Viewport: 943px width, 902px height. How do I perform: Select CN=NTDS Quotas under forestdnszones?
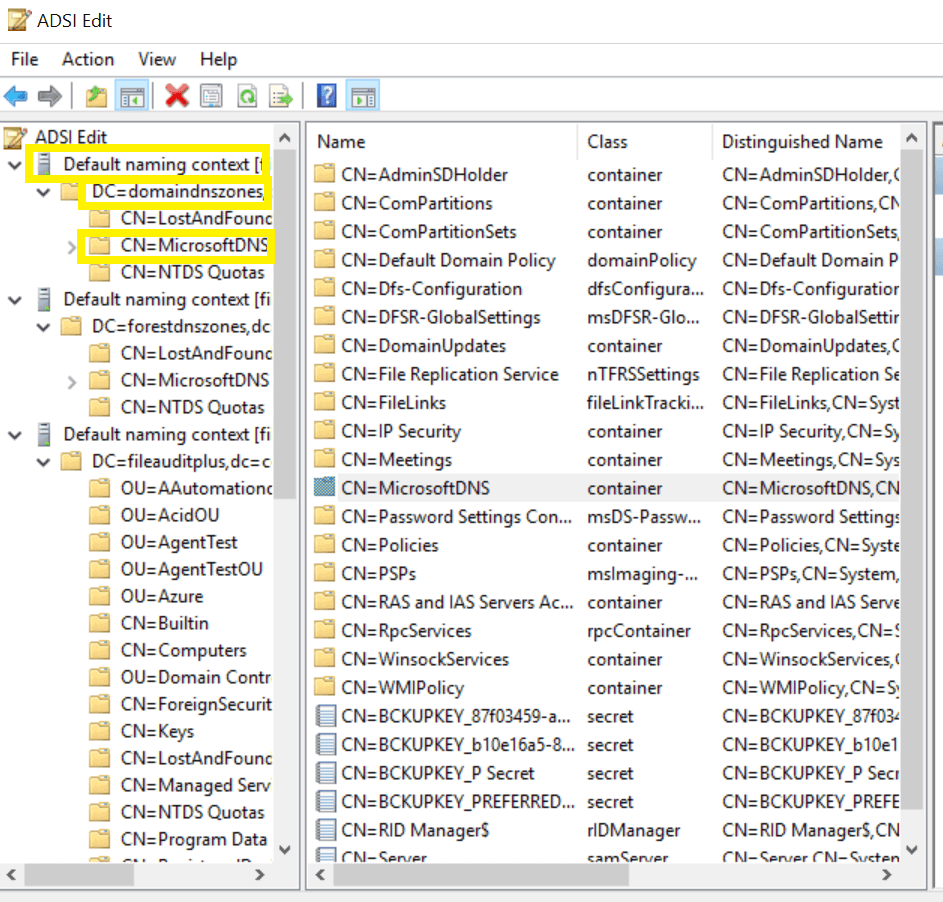point(192,408)
